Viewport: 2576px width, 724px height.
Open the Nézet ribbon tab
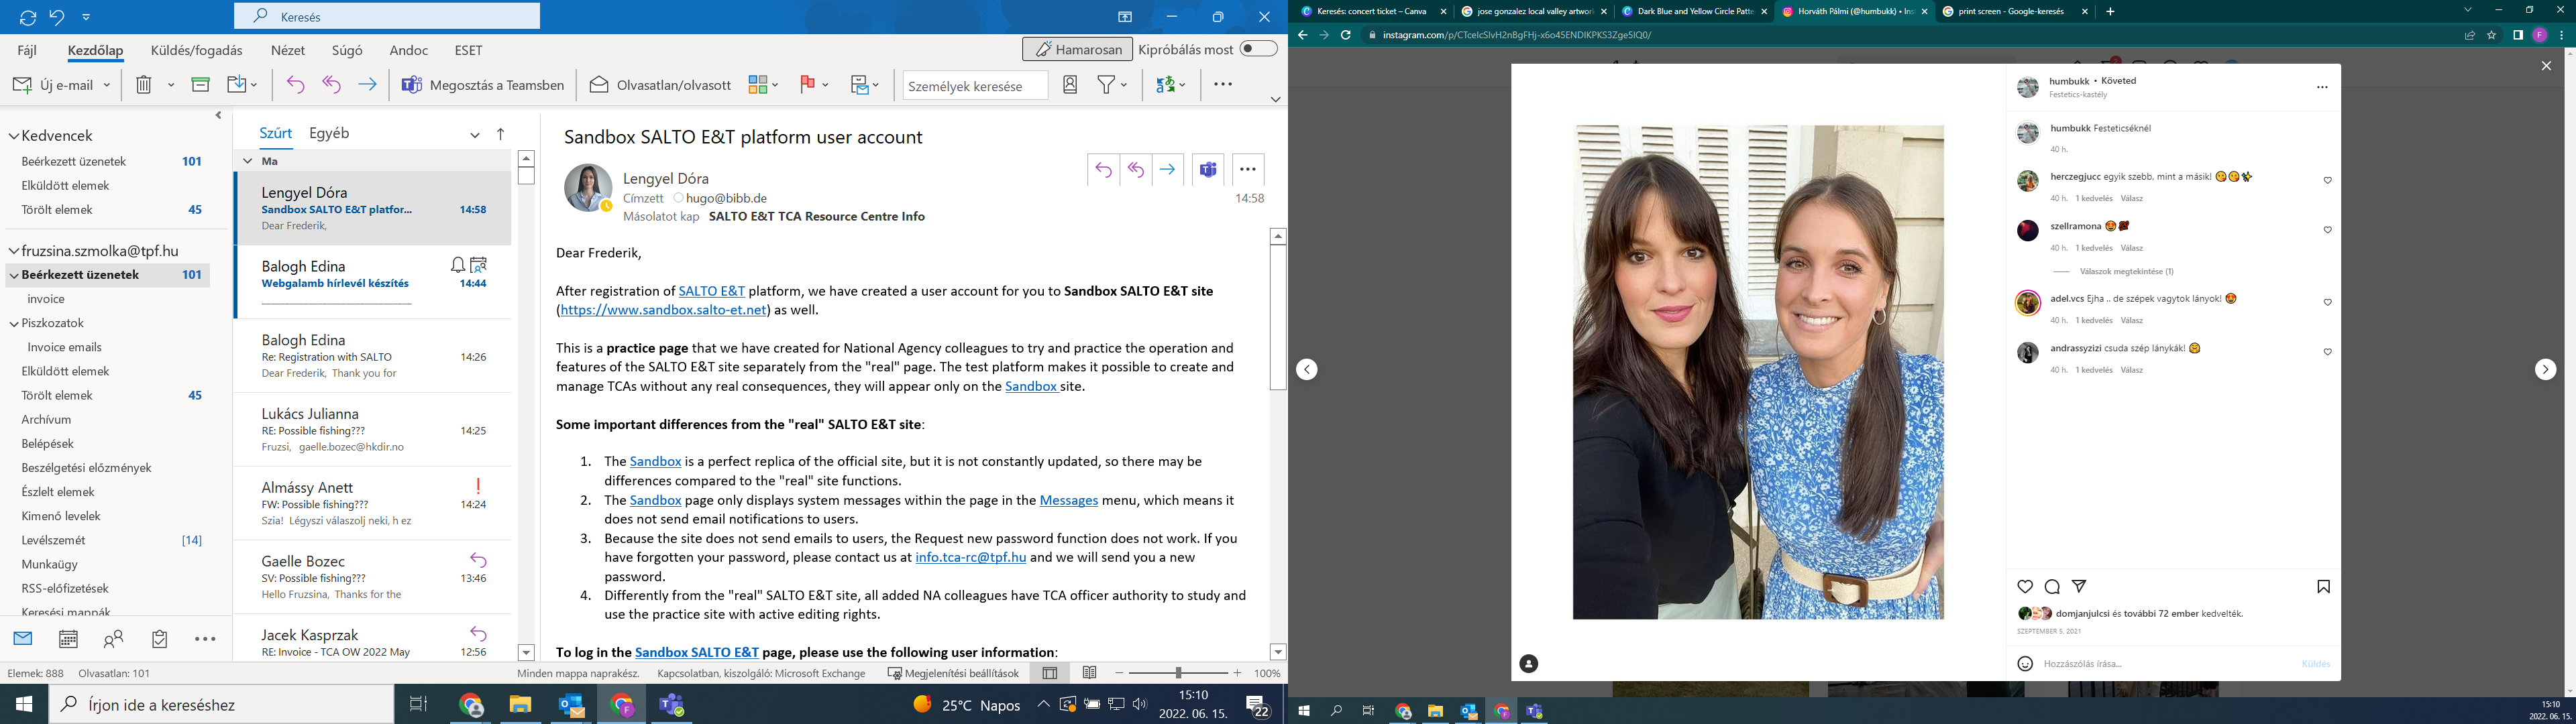point(288,50)
